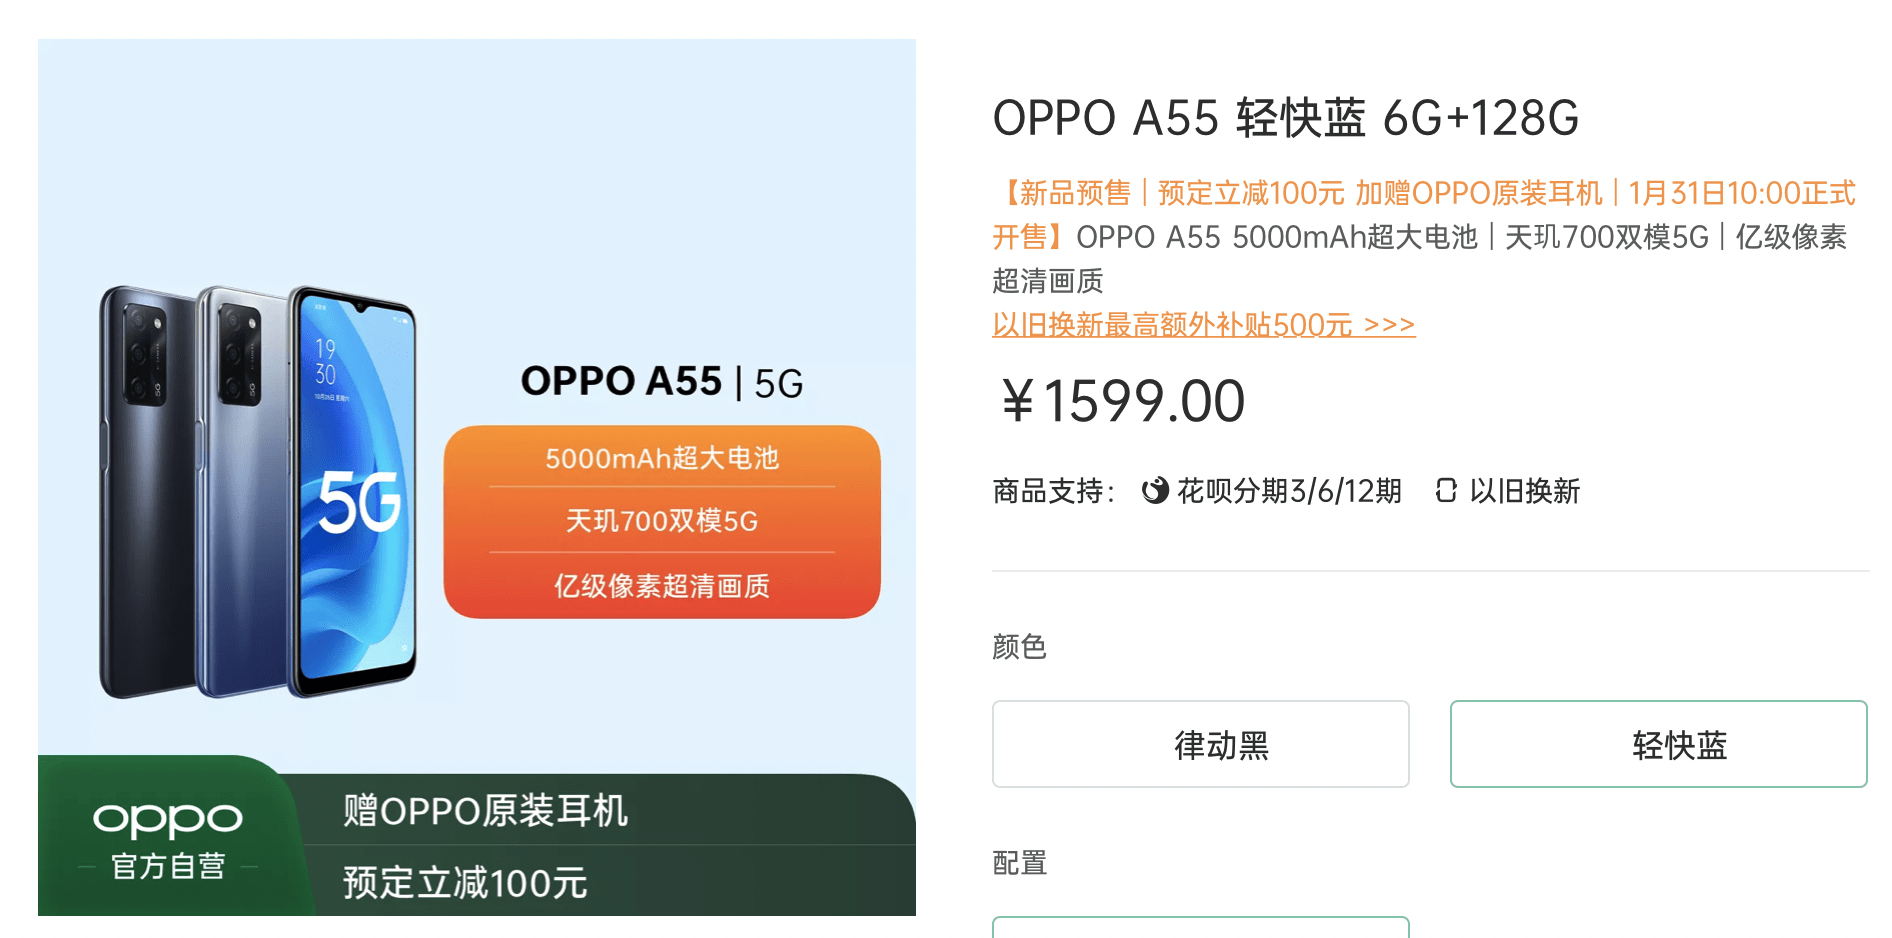Click the OPPO logo on banner
1892x938 pixels.
coord(167,819)
